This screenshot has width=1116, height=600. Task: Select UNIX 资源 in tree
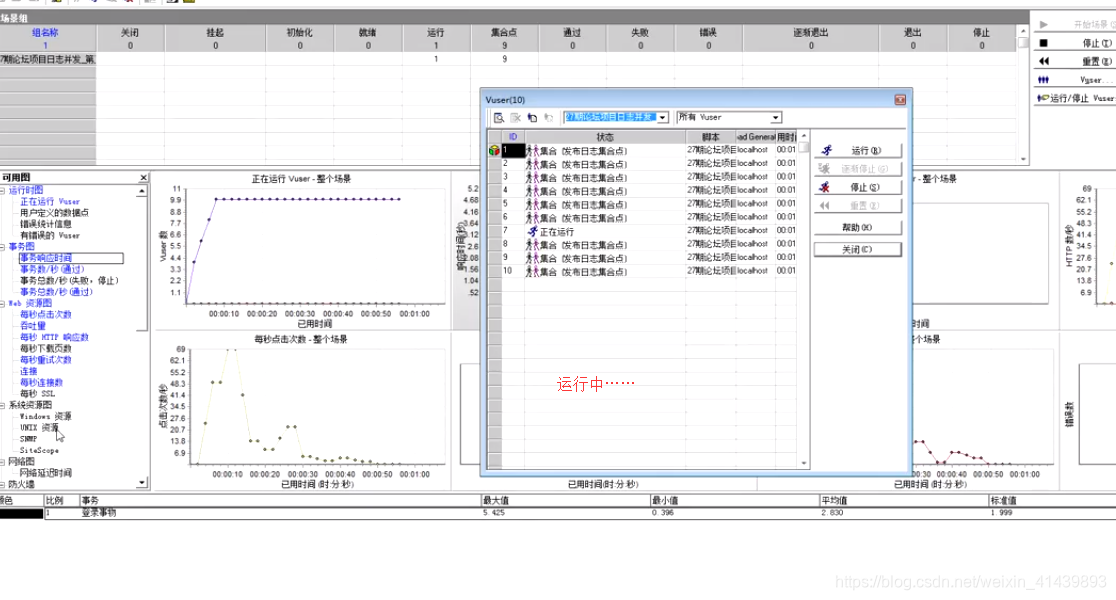click(x=39, y=428)
